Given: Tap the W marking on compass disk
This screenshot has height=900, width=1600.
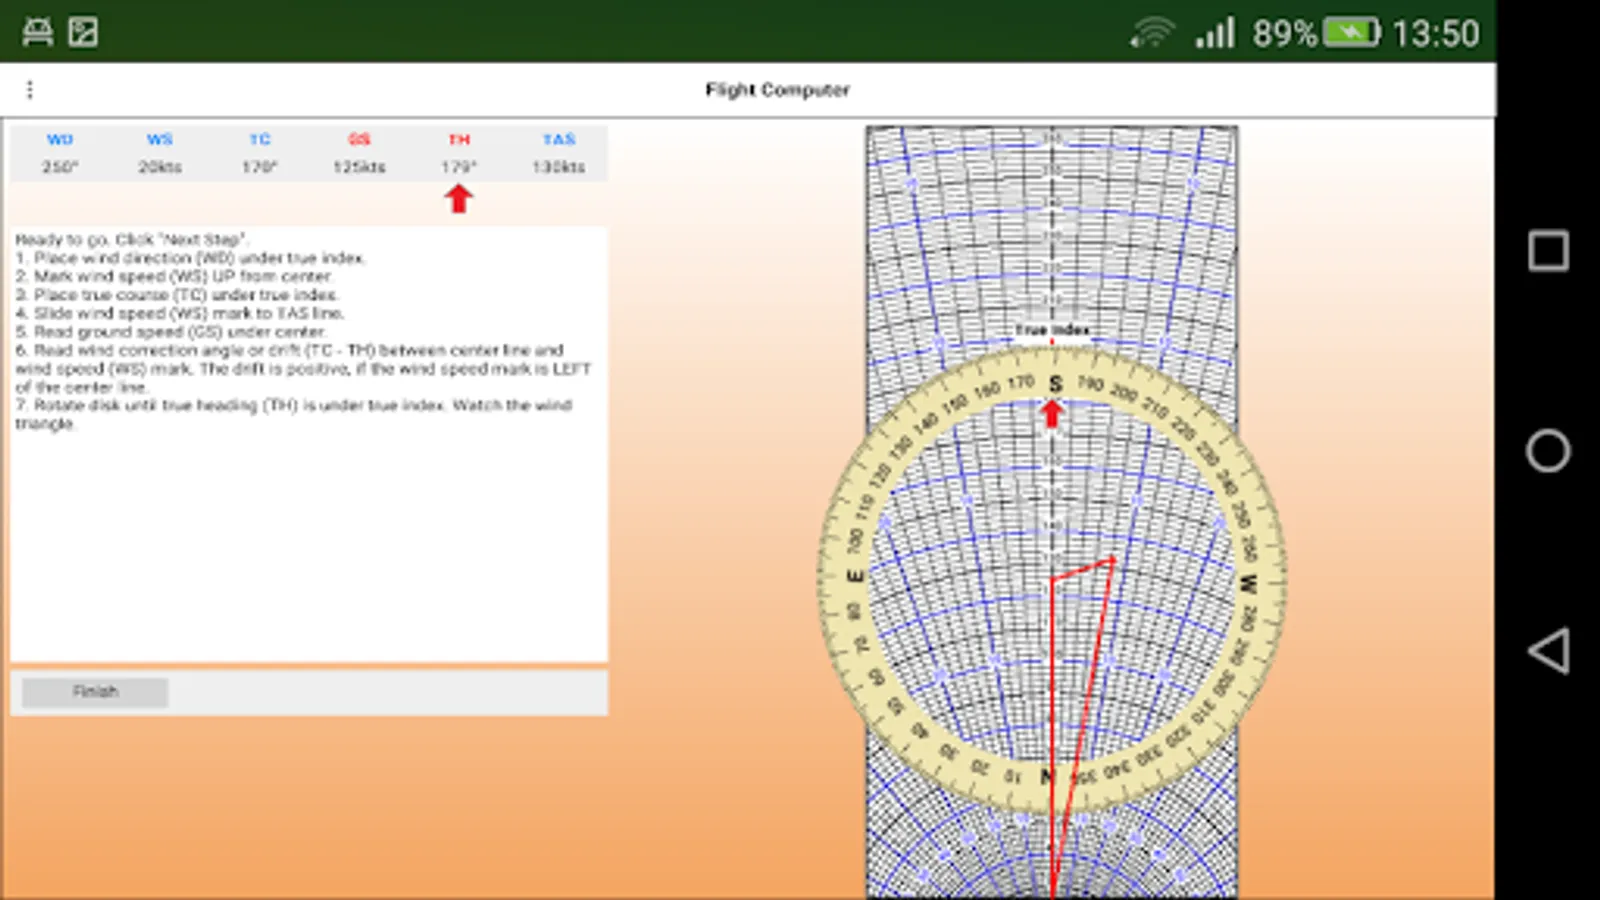Looking at the screenshot, I should [1247, 584].
